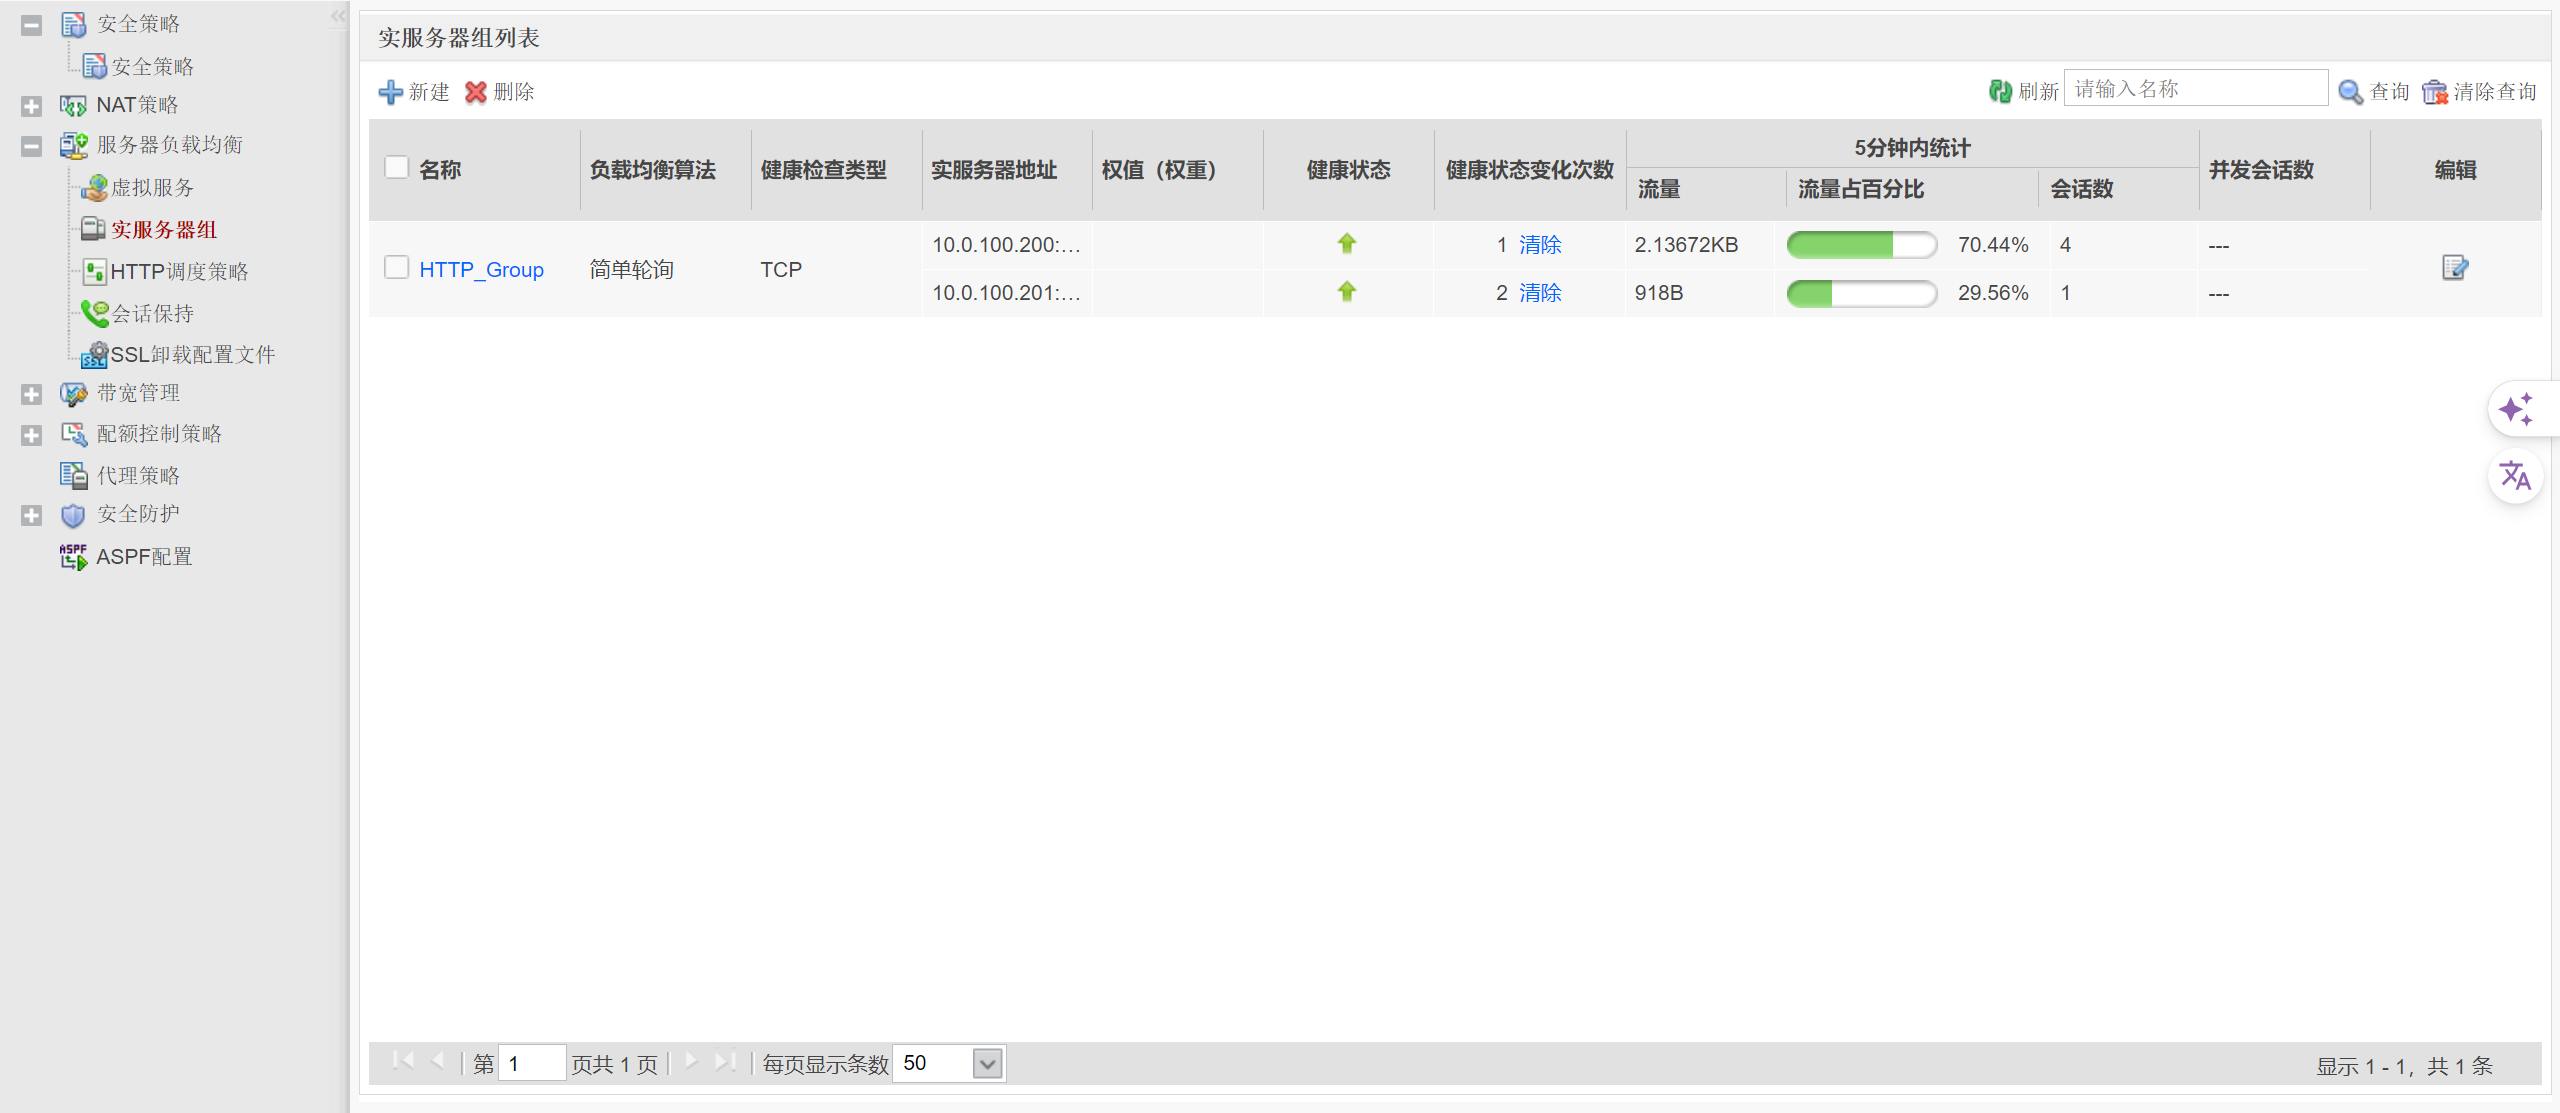This screenshot has width=2560, height=1113.
Task: Click the 70.44% traffic progress bar
Action: (x=1861, y=245)
